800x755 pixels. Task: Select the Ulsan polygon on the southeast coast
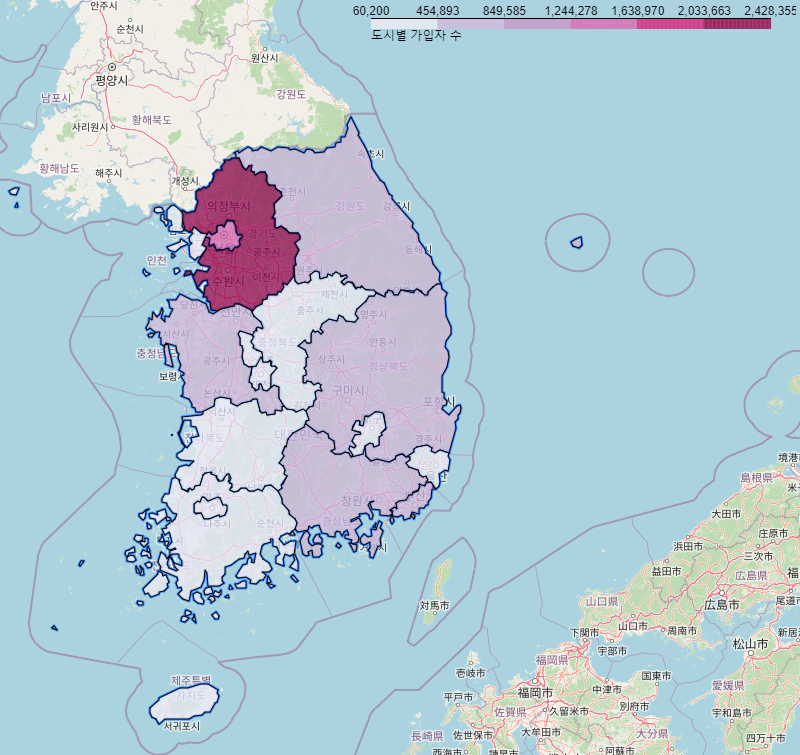[x=431, y=464]
